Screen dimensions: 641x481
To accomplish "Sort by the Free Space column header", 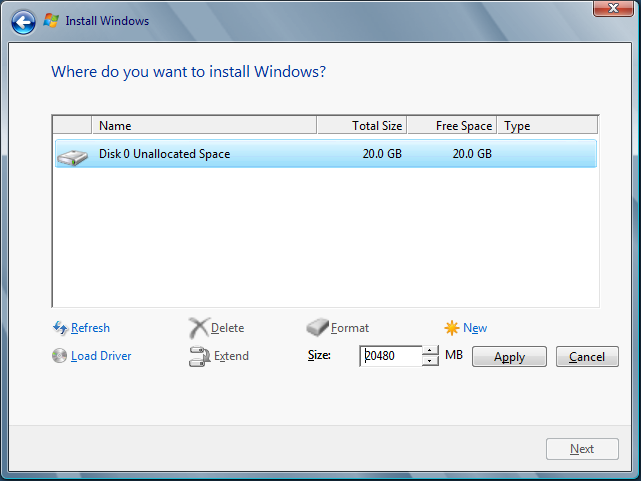I will pos(452,125).
